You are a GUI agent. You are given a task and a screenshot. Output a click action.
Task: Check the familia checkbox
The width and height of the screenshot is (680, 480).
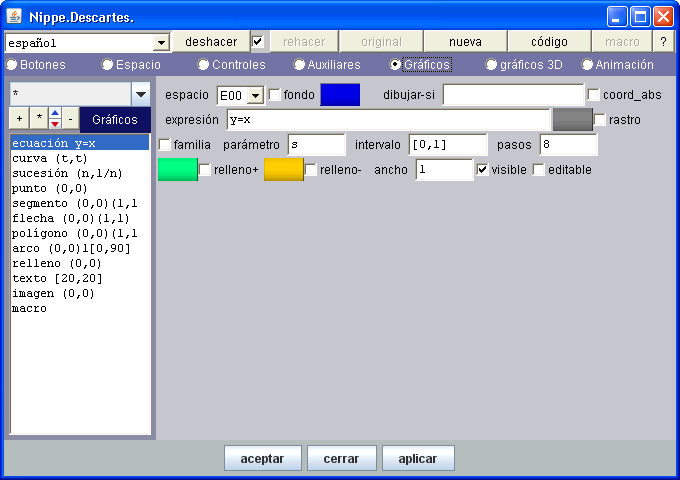(165, 145)
